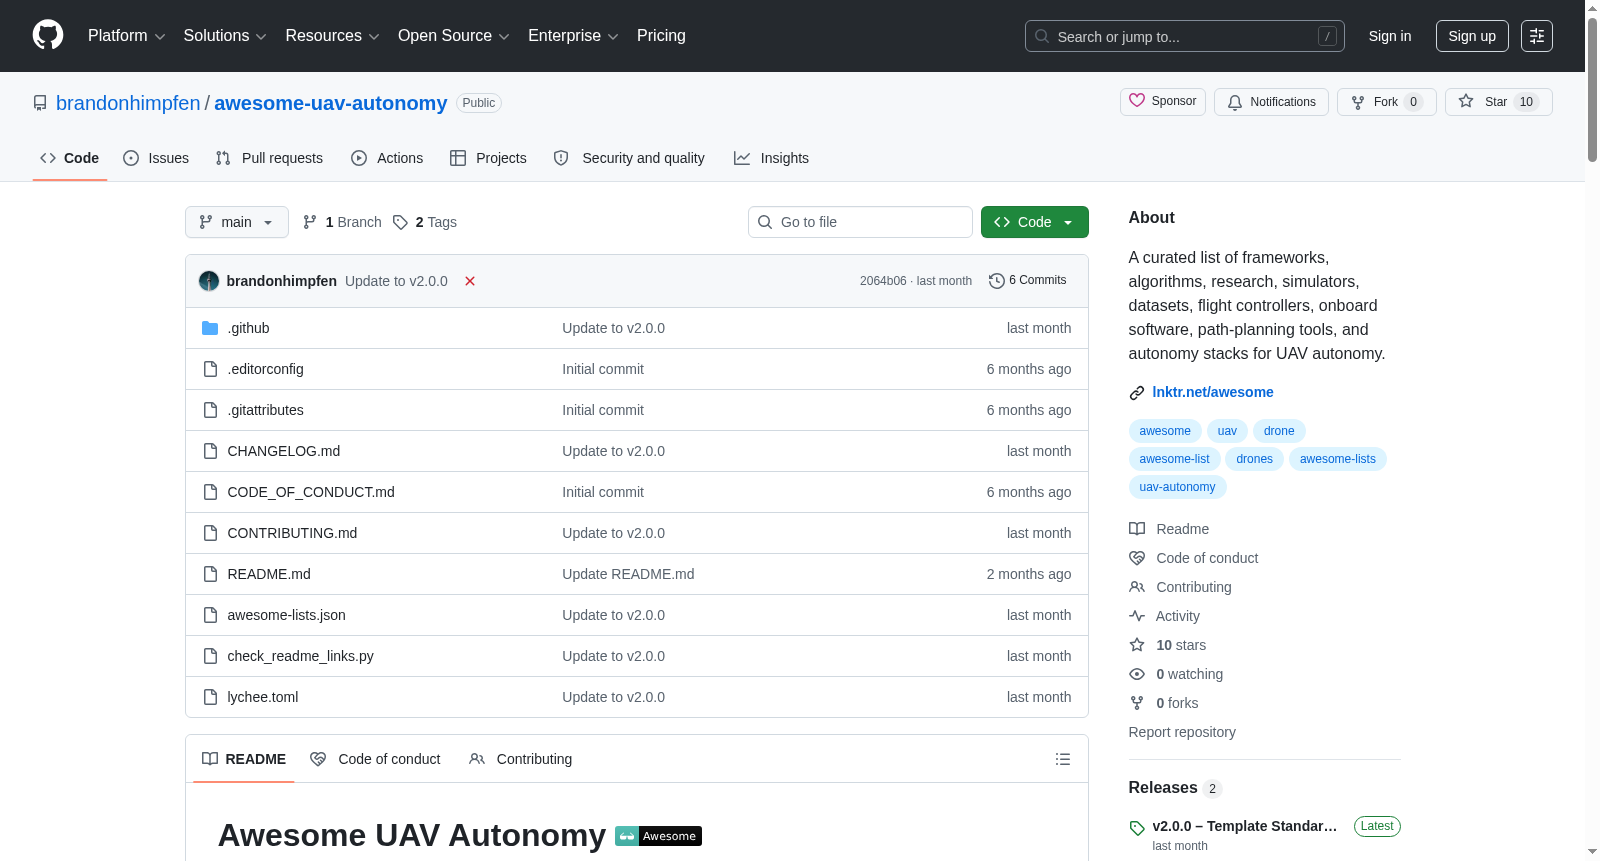Open the 2 Tags link

(425, 222)
